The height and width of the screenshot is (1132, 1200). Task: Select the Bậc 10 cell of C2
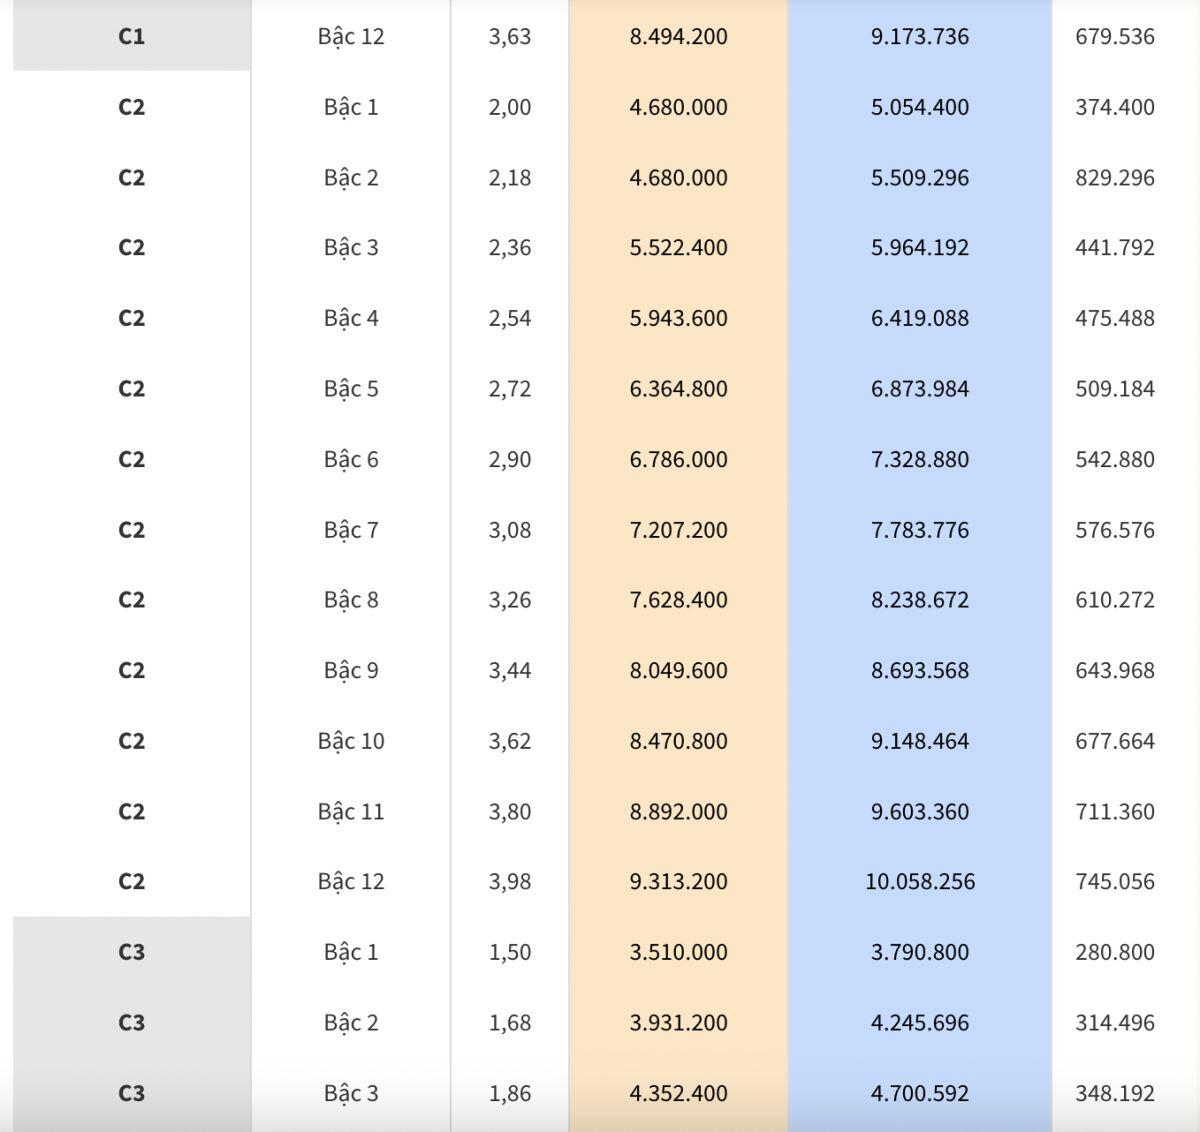click(351, 740)
